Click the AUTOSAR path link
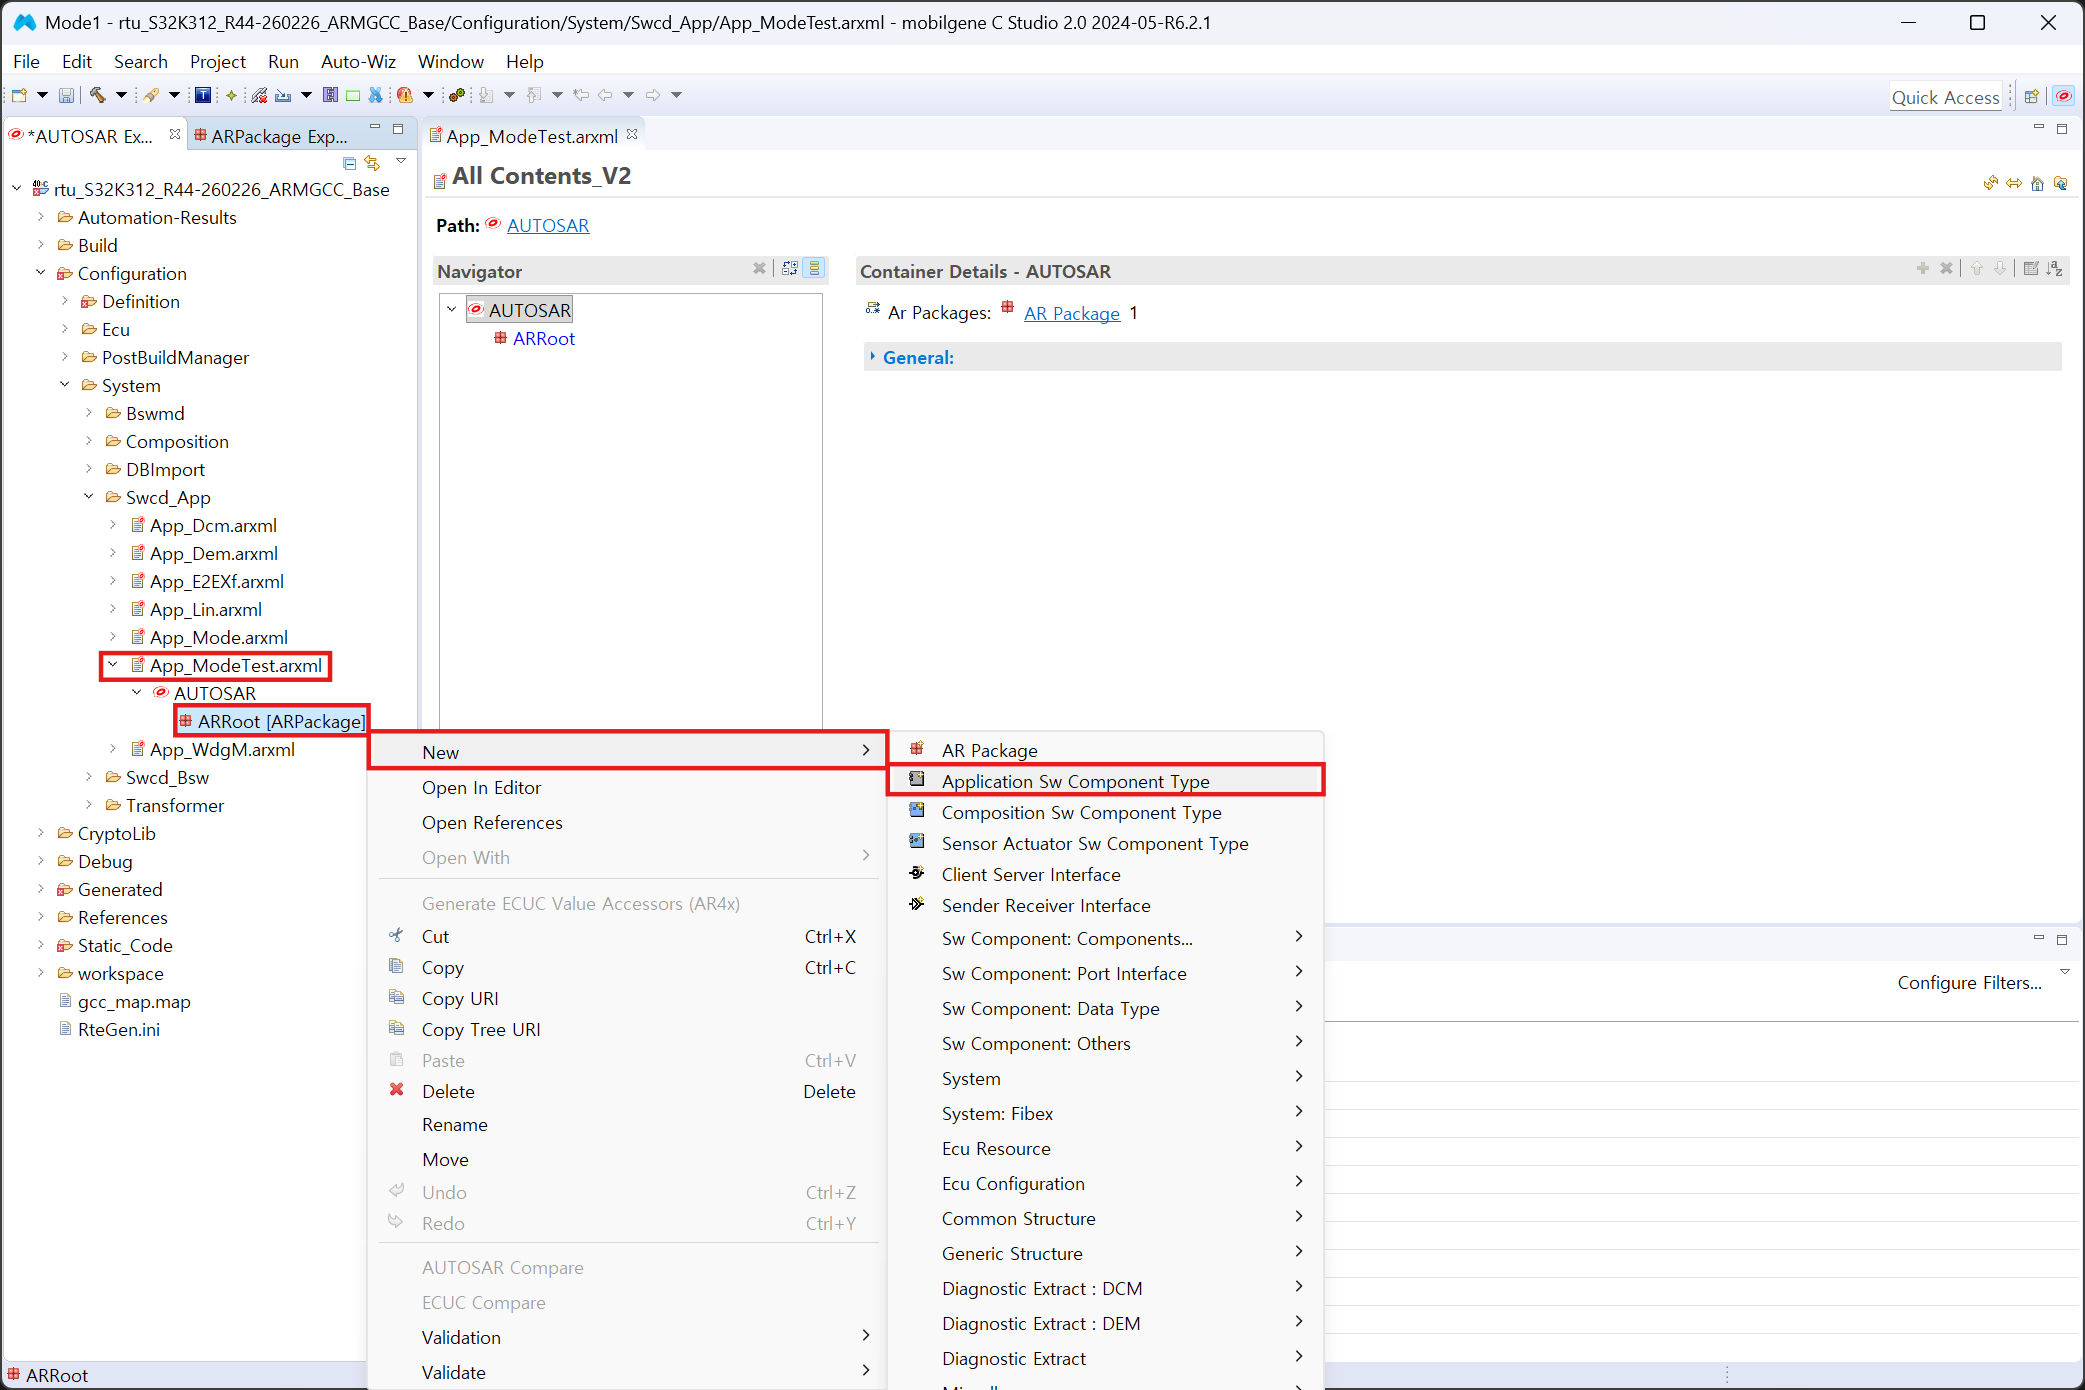2085x1390 pixels. tap(548, 226)
